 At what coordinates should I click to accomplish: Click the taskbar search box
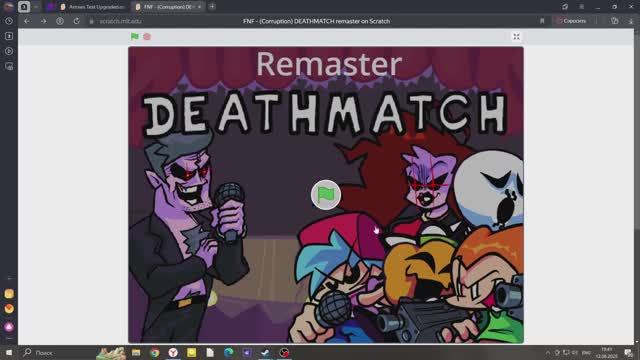(57, 352)
